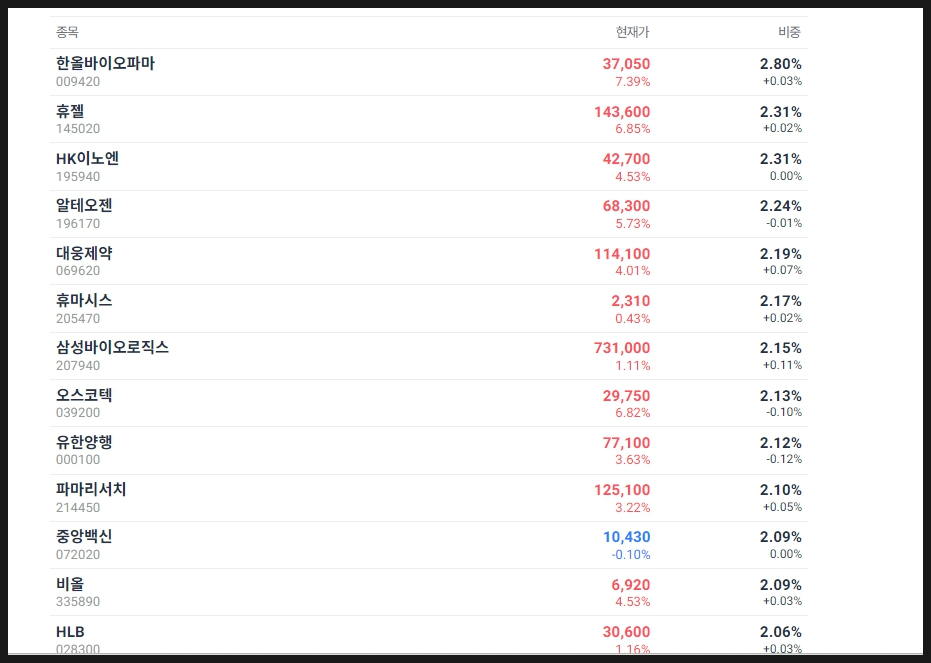Sort by the 비중 column header
Image resolution: width=931 pixels, height=663 pixels.
pyautogui.click(x=789, y=33)
